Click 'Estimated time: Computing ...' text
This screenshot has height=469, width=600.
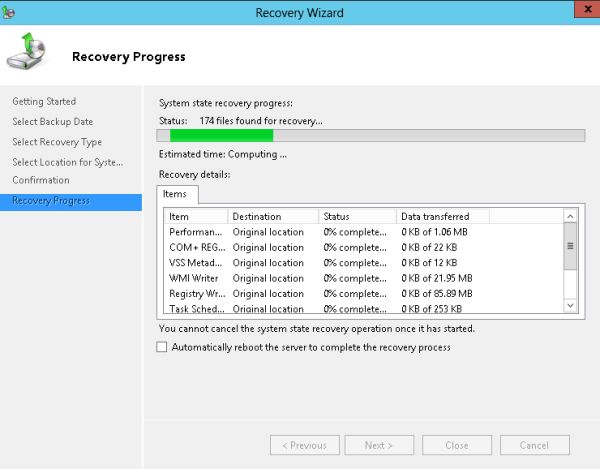click(223, 154)
